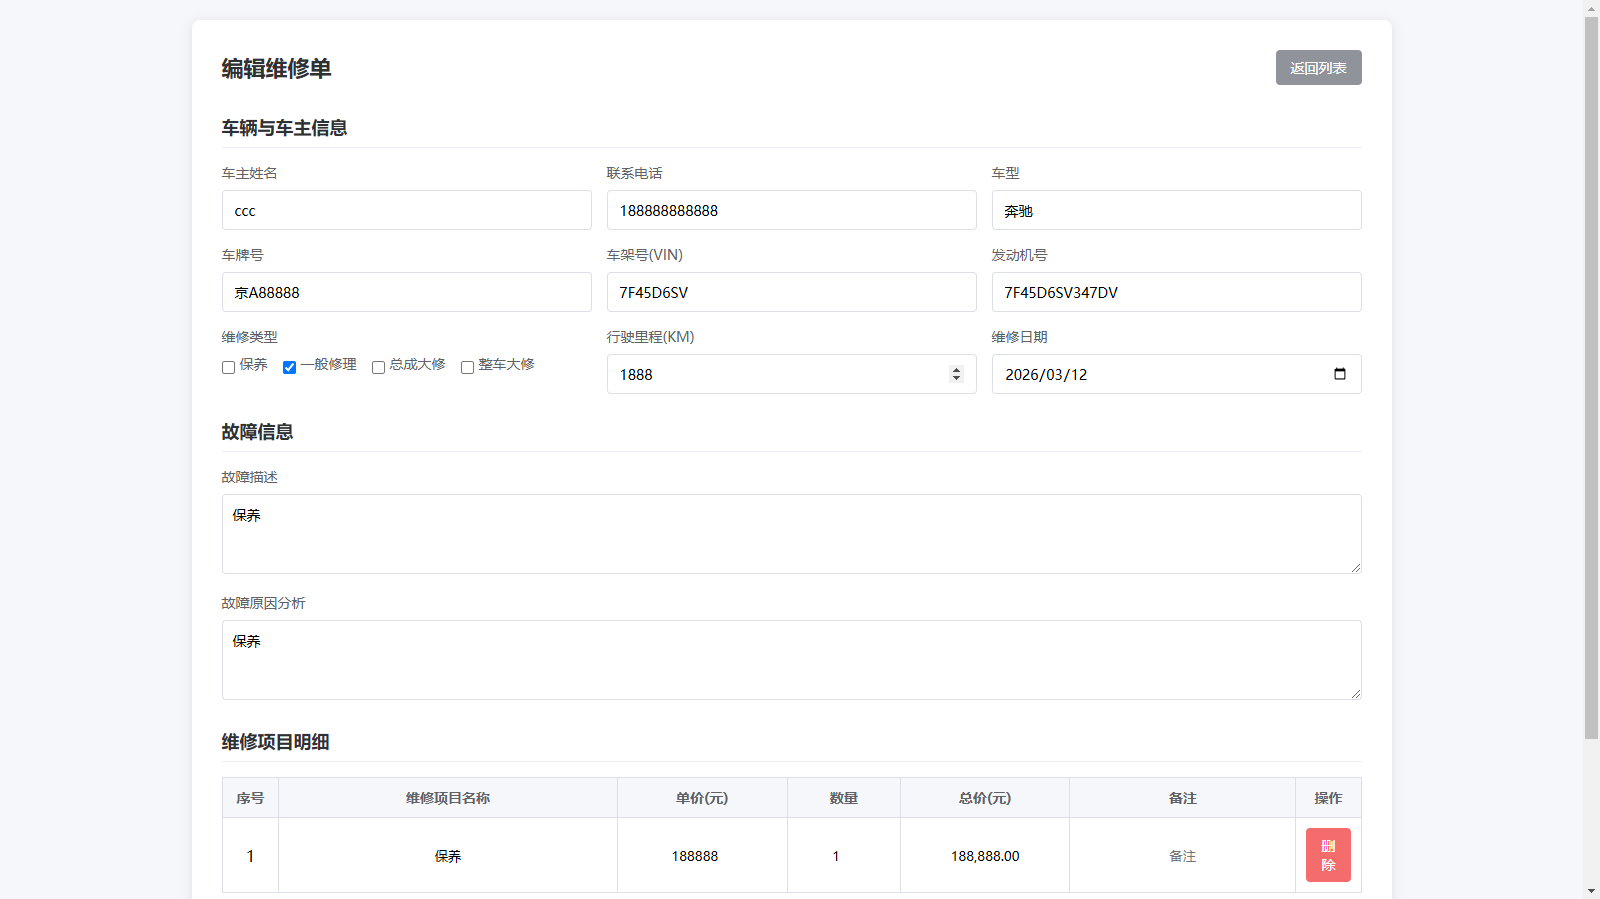The width and height of the screenshot is (1600, 899).
Task: Click the 备注 field in the table row
Action: 1182,856
